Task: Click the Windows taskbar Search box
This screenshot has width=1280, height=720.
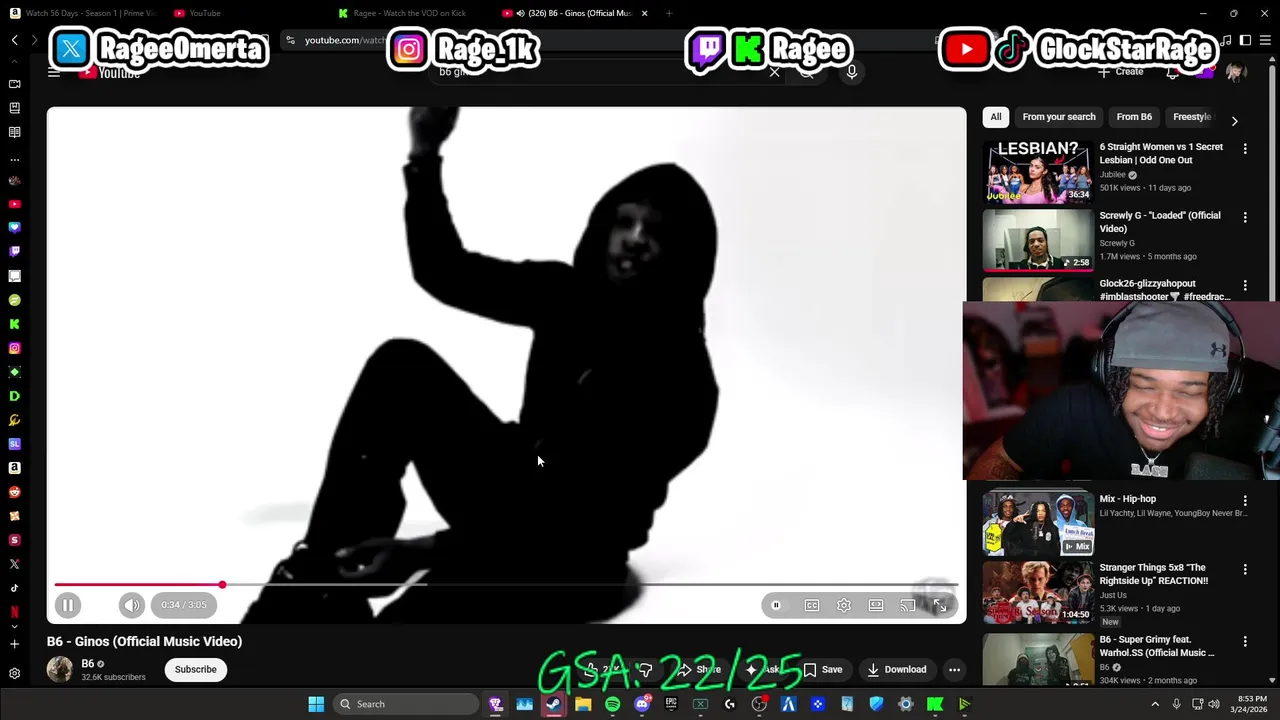Action: [x=405, y=704]
